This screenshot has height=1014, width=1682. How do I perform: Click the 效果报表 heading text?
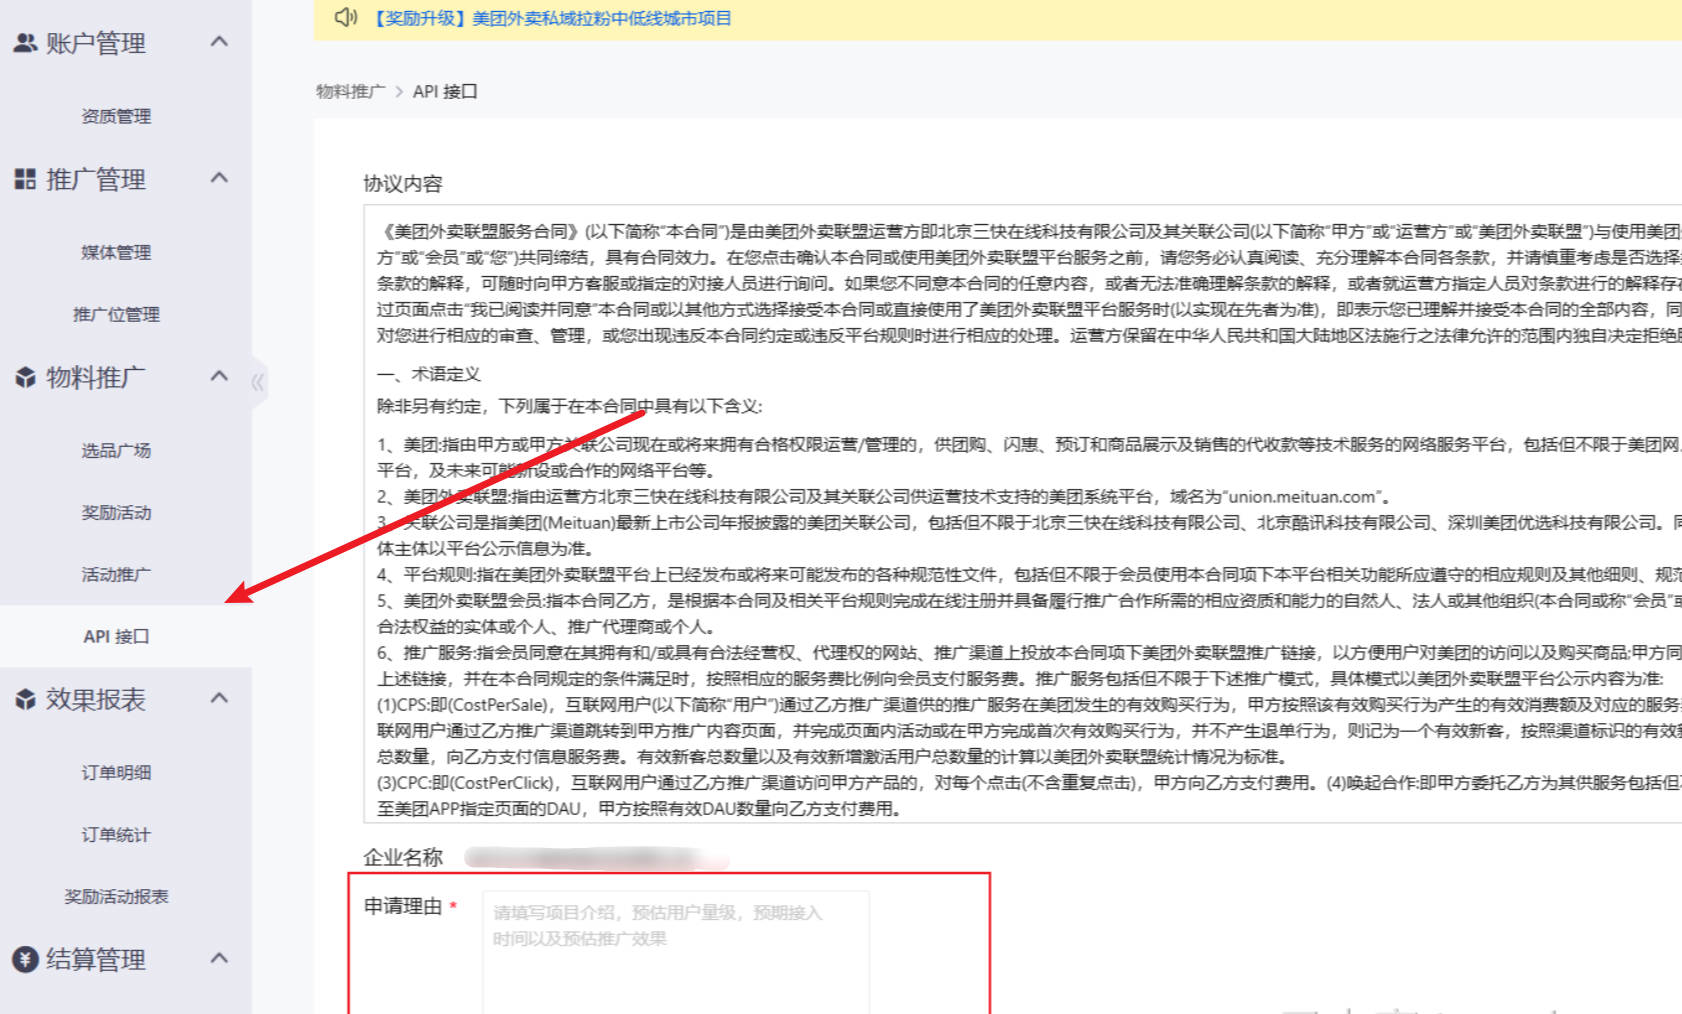point(96,699)
